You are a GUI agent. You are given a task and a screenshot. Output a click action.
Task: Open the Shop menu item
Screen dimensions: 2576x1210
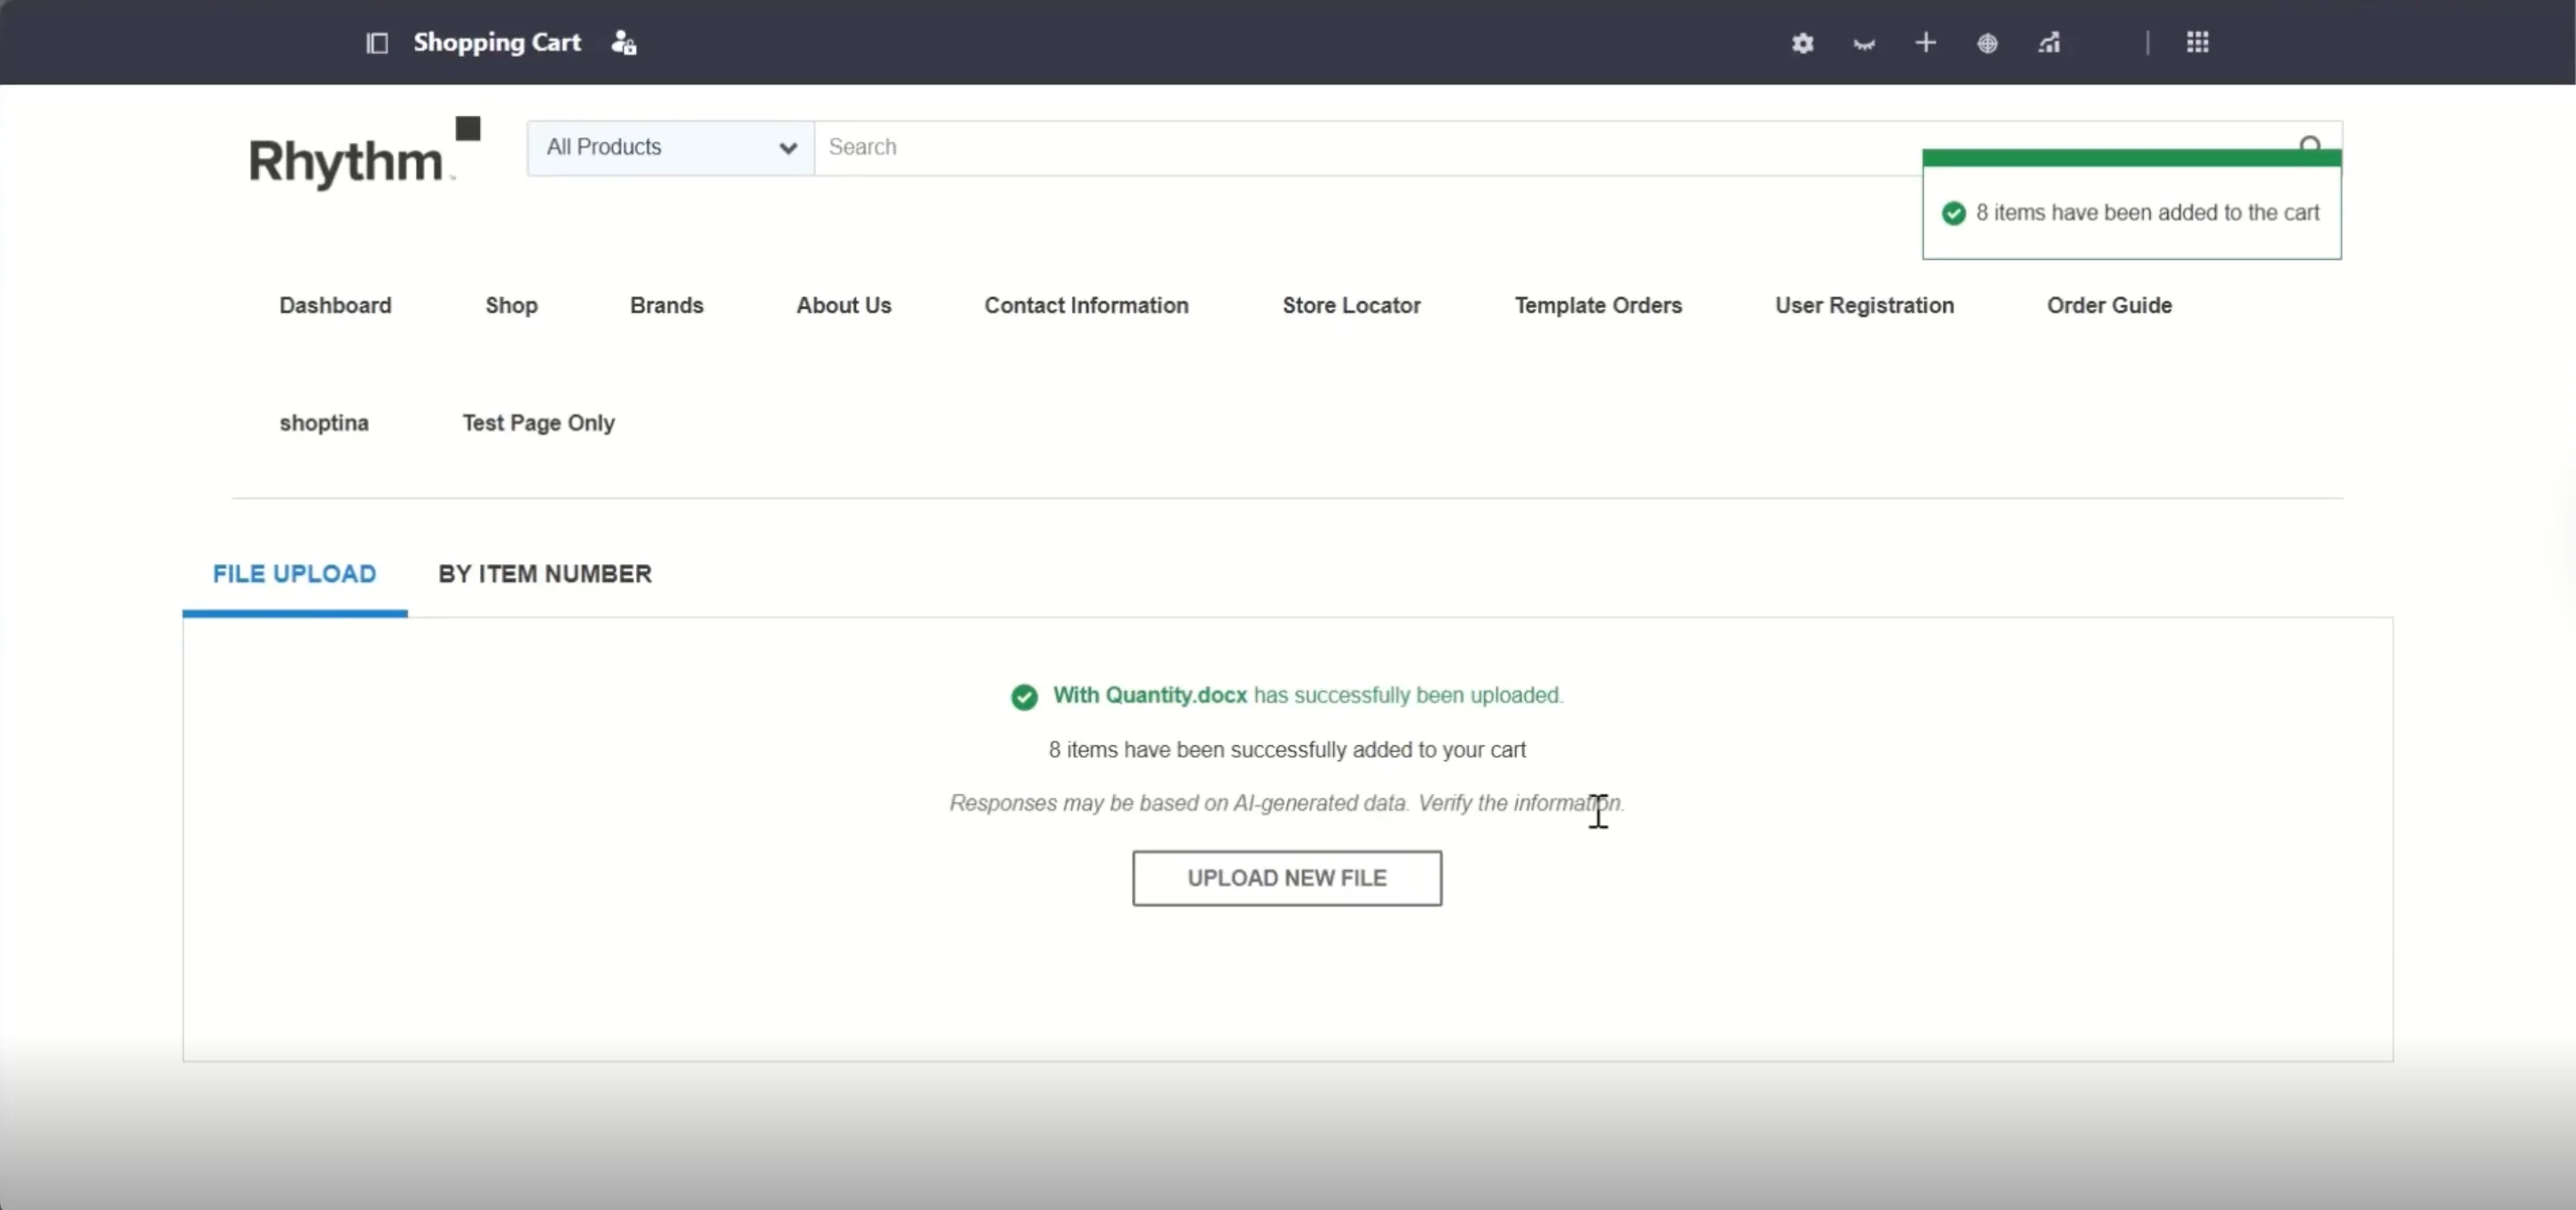coord(511,305)
